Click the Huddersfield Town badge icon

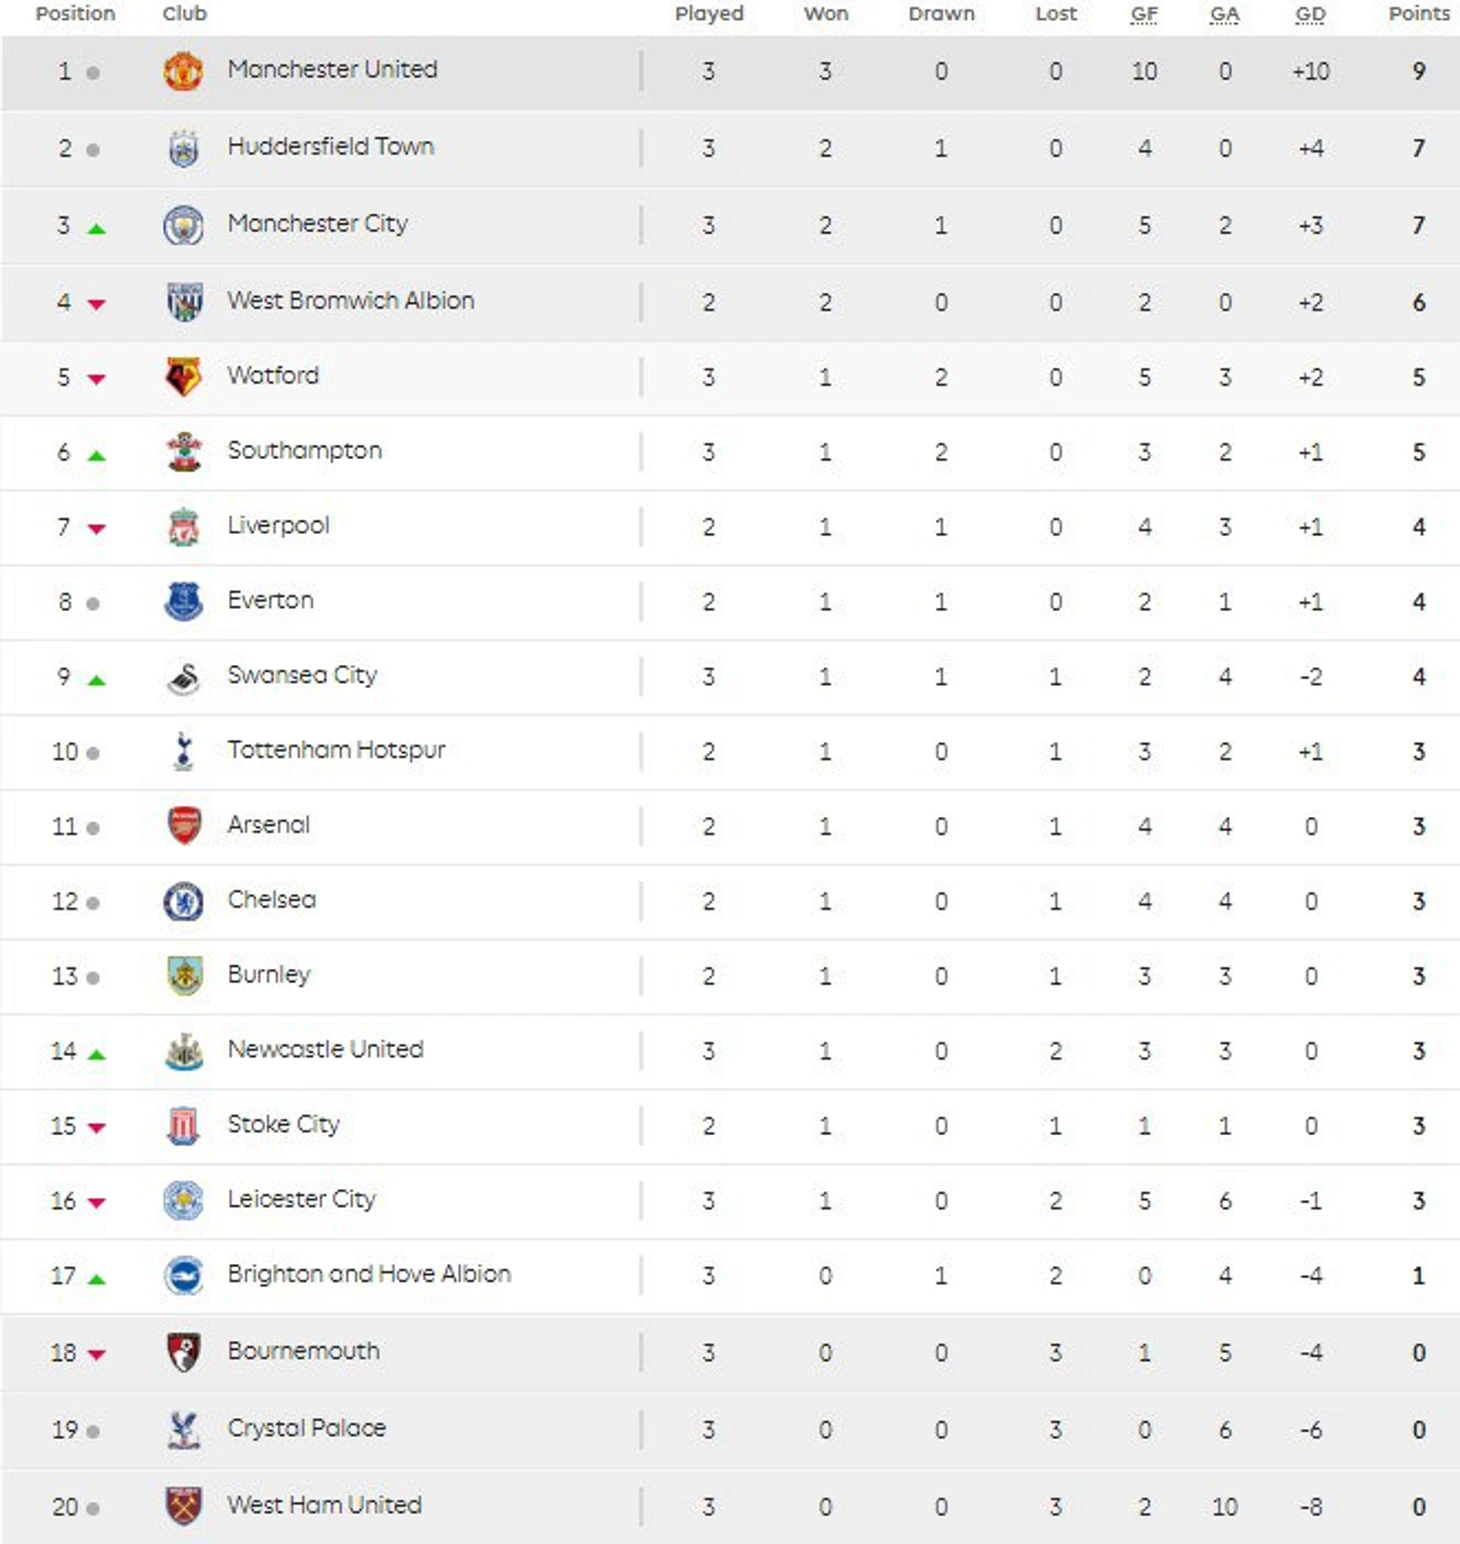183,148
